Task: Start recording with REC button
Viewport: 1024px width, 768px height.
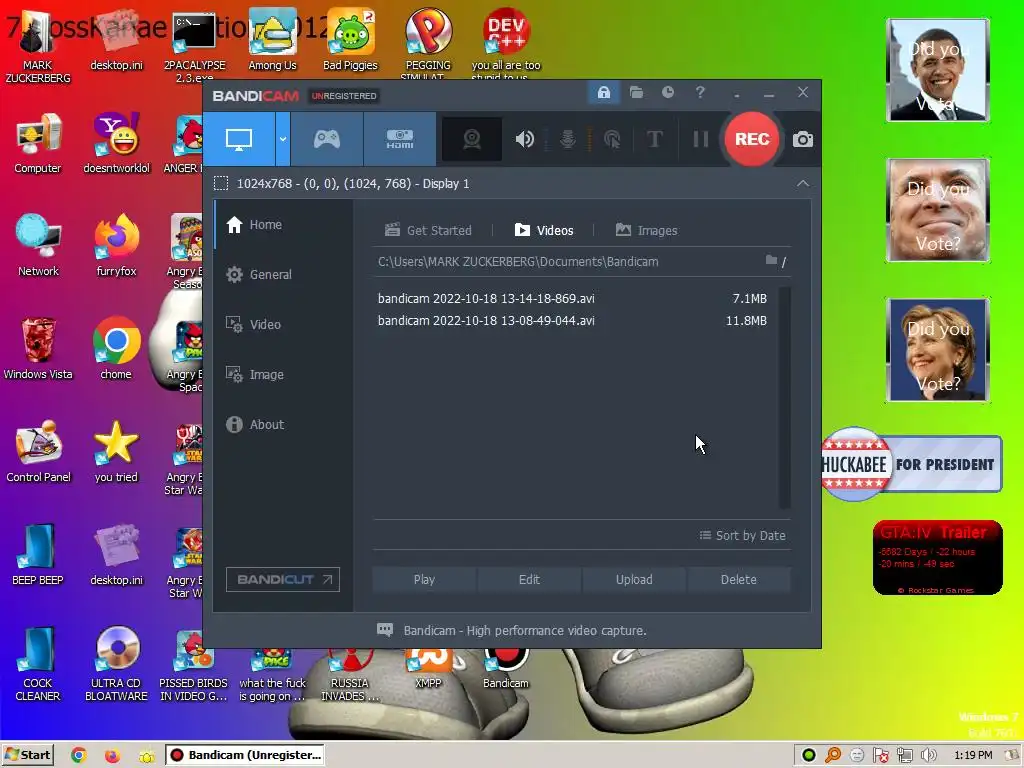Action: coord(752,139)
